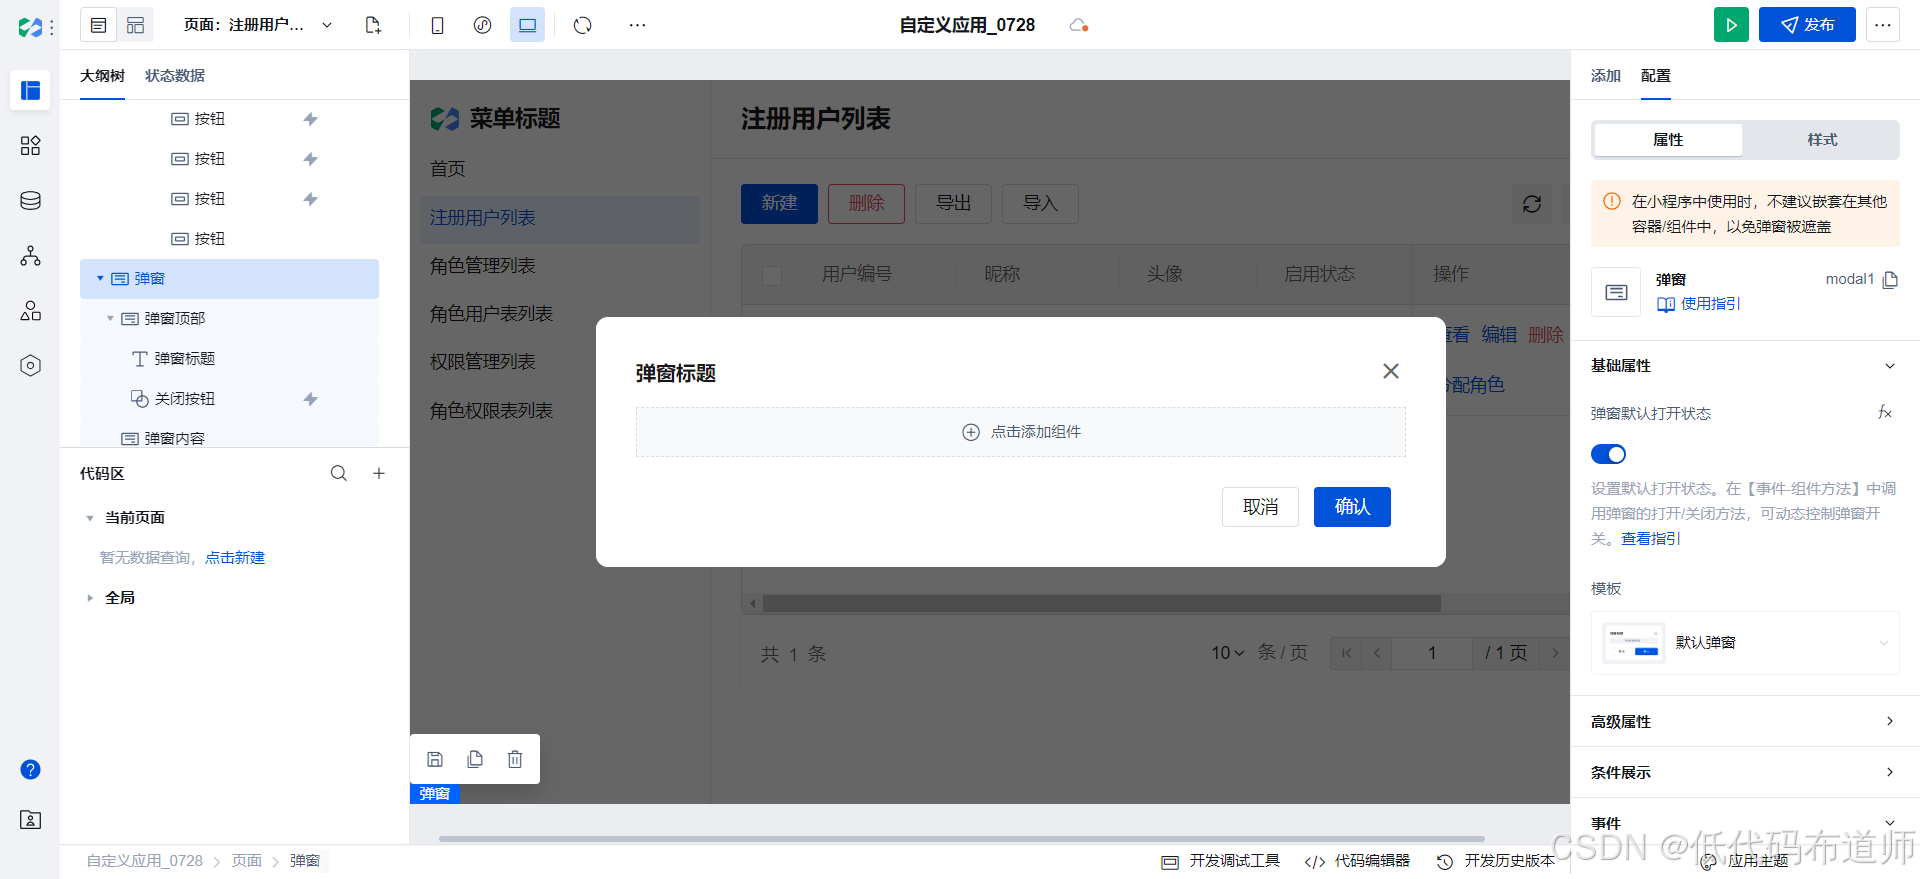Open the user permissions icon in sidebar
1920x879 pixels.
(x=30, y=311)
